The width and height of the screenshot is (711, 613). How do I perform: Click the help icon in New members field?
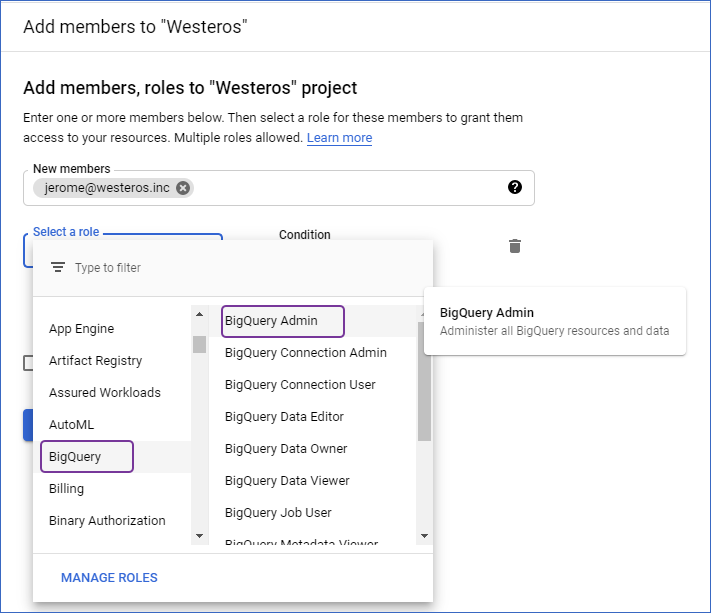pos(515,187)
